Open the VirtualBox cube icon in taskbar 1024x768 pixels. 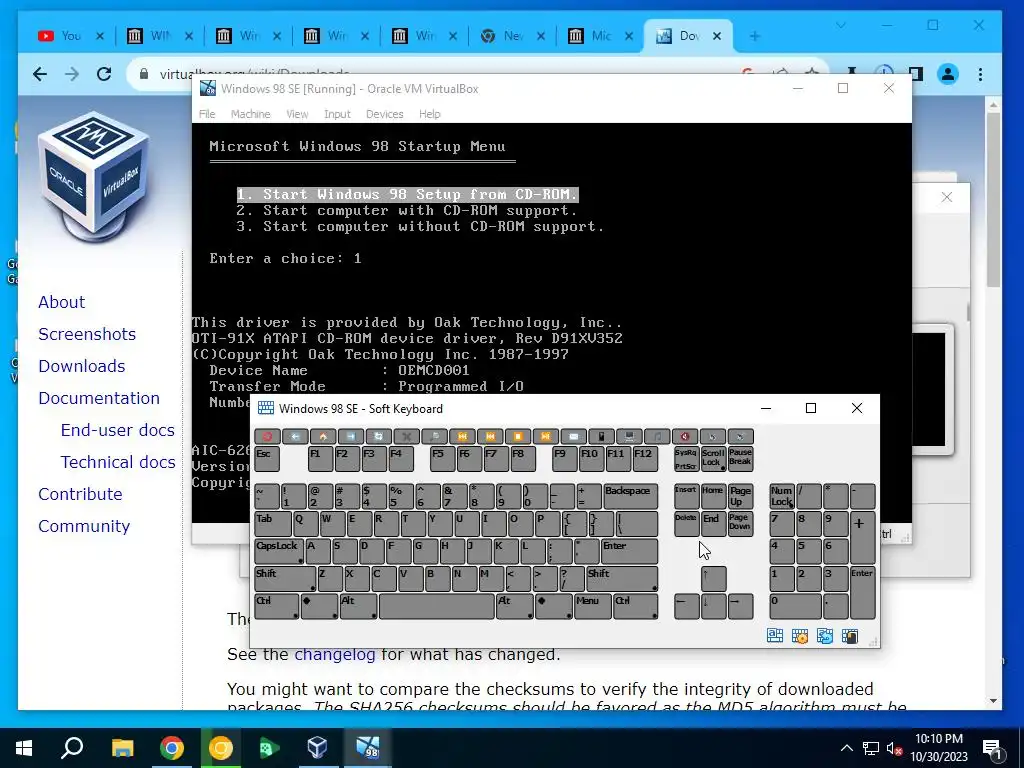click(x=317, y=748)
